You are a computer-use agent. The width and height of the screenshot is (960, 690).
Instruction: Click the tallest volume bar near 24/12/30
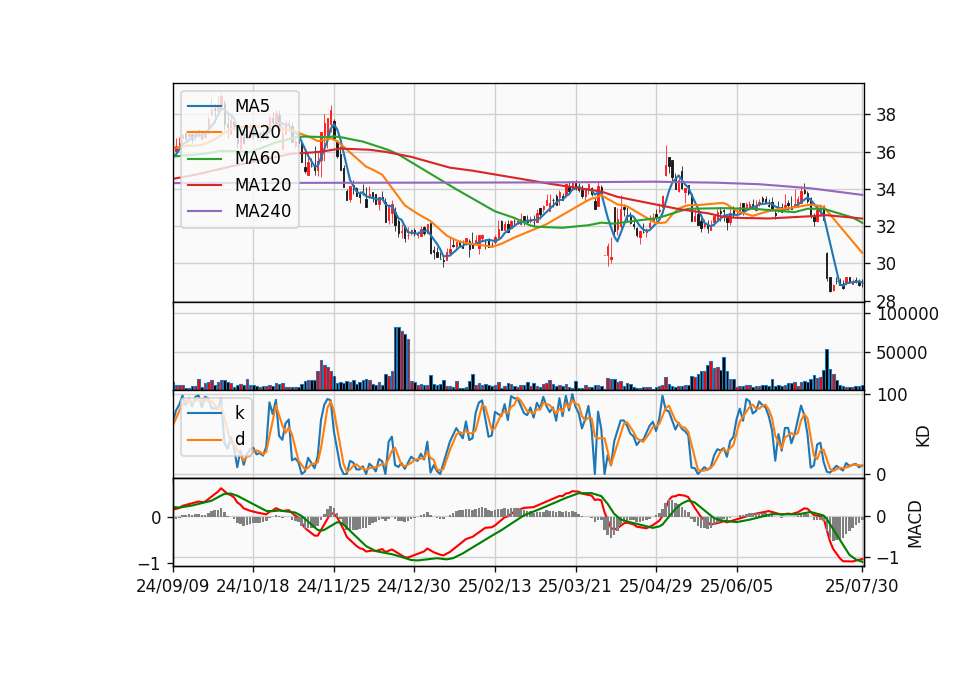pyautogui.click(x=397, y=359)
